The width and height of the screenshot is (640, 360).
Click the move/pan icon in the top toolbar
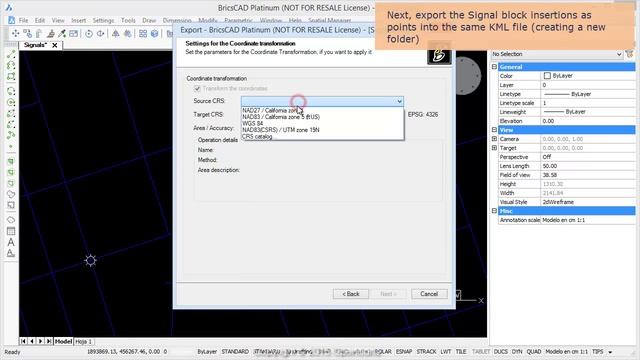[16, 33]
